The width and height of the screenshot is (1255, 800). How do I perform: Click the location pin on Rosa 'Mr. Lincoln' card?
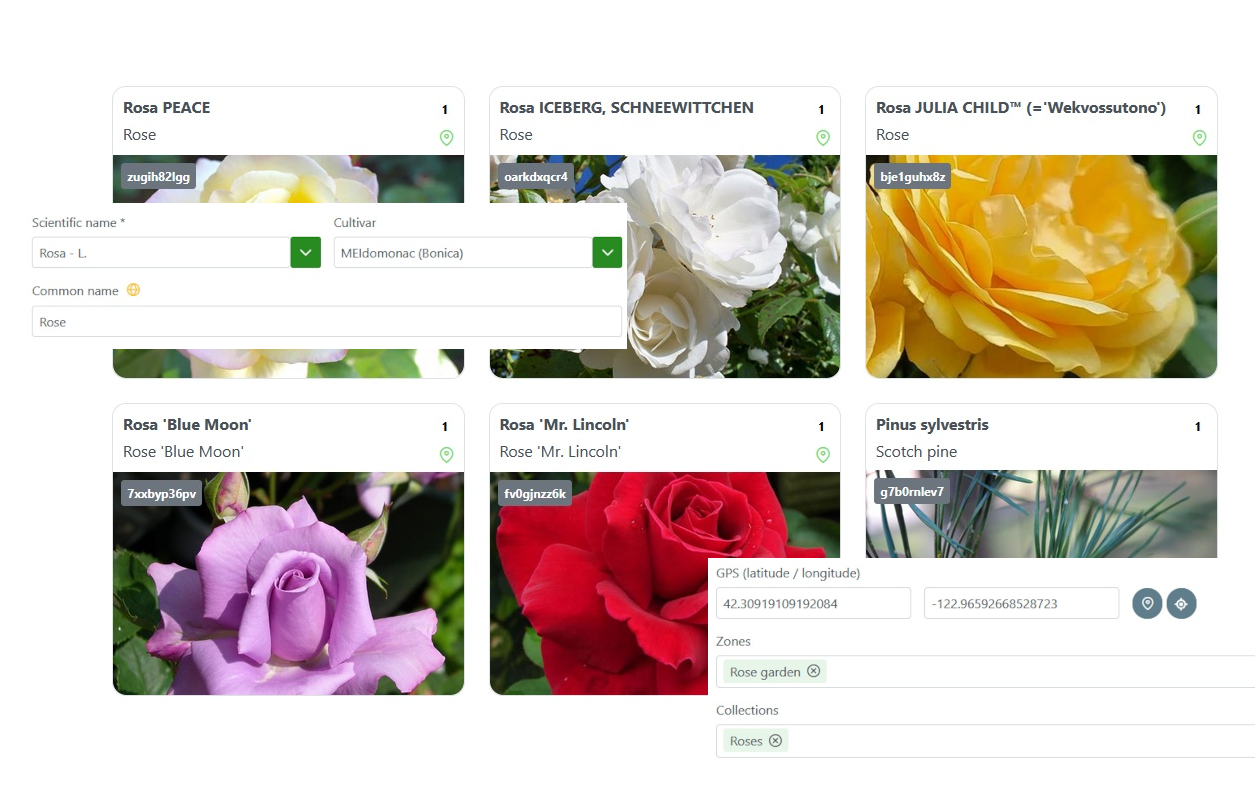point(823,455)
